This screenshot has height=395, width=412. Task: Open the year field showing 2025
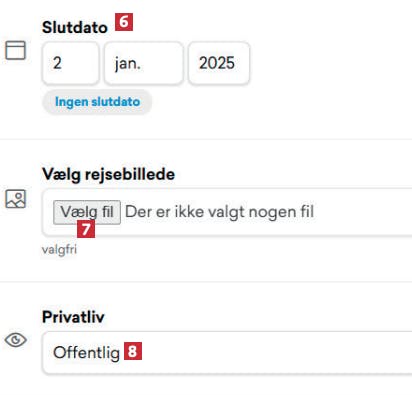pyautogui.click(x=219, y=63)
